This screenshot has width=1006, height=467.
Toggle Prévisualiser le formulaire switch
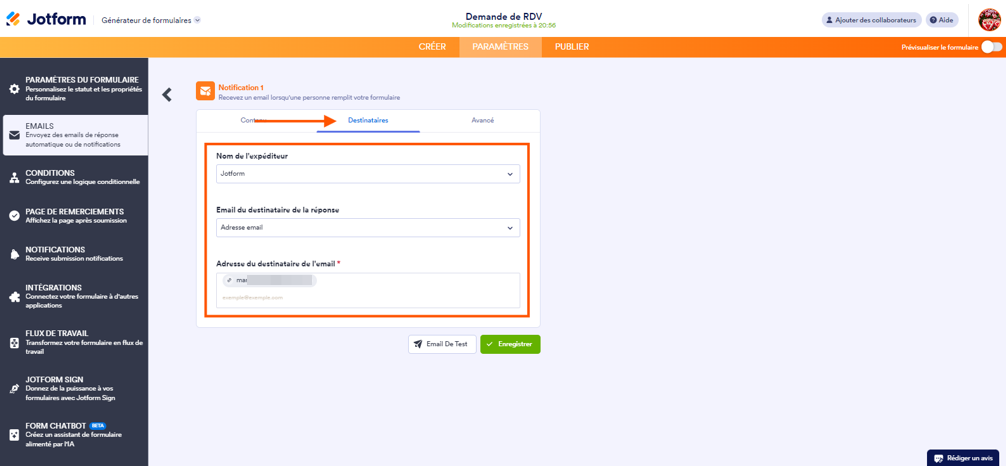click(991, 47)
